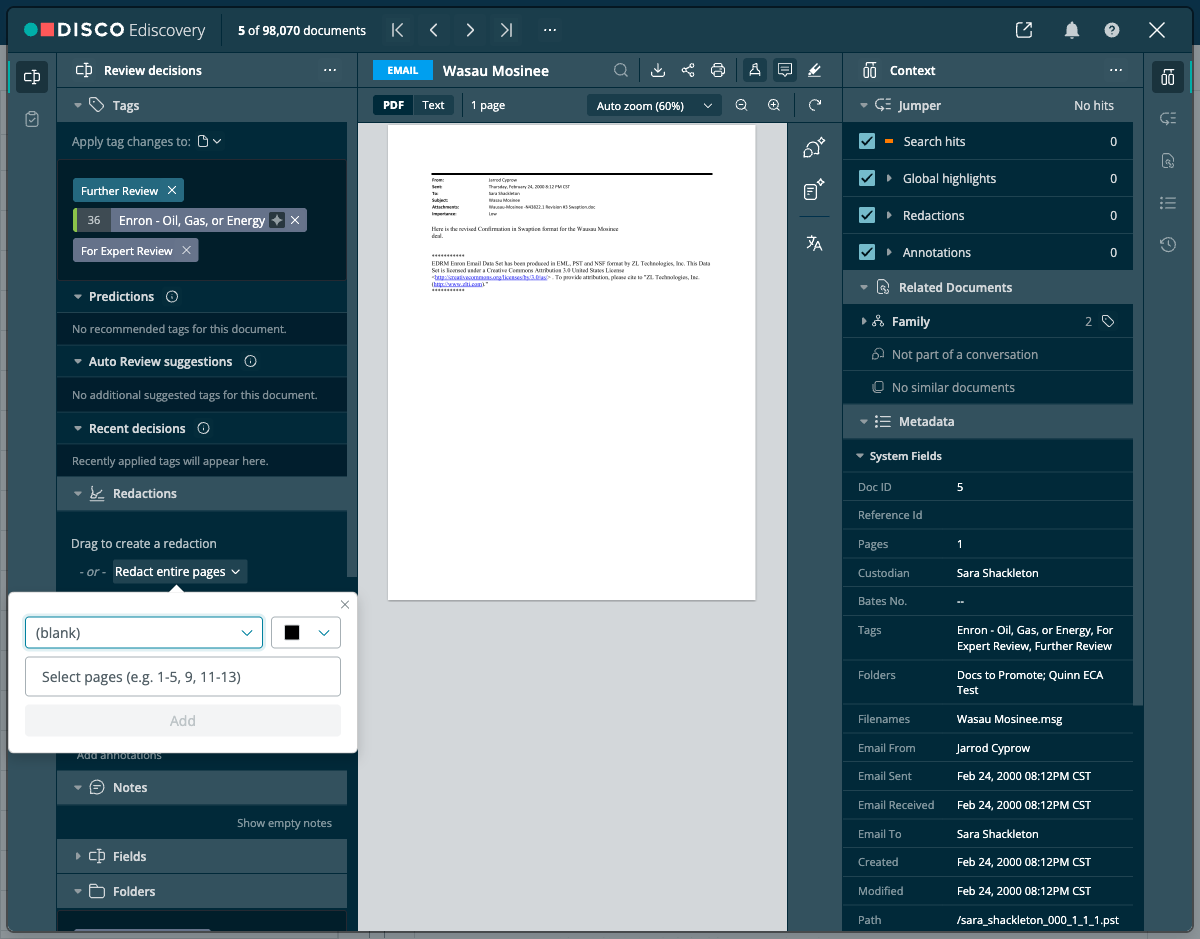Rotate the document page
This screenshot has height=939, width=1200.
pyautogui.click(x=815, y=105)
